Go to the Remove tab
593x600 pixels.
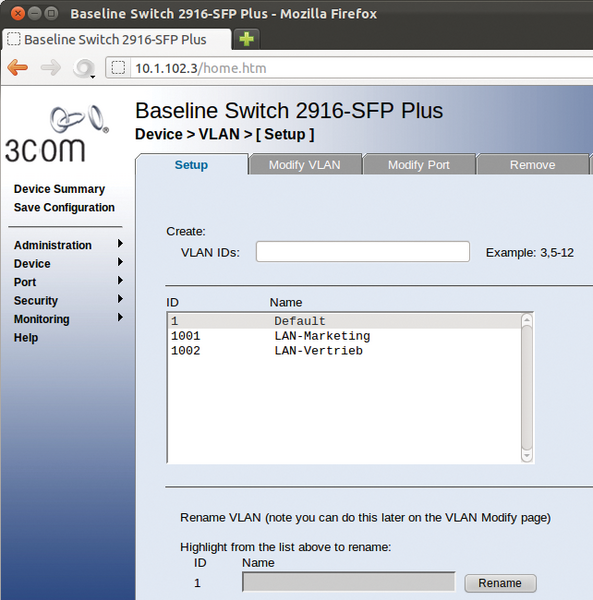pos(533,165)
